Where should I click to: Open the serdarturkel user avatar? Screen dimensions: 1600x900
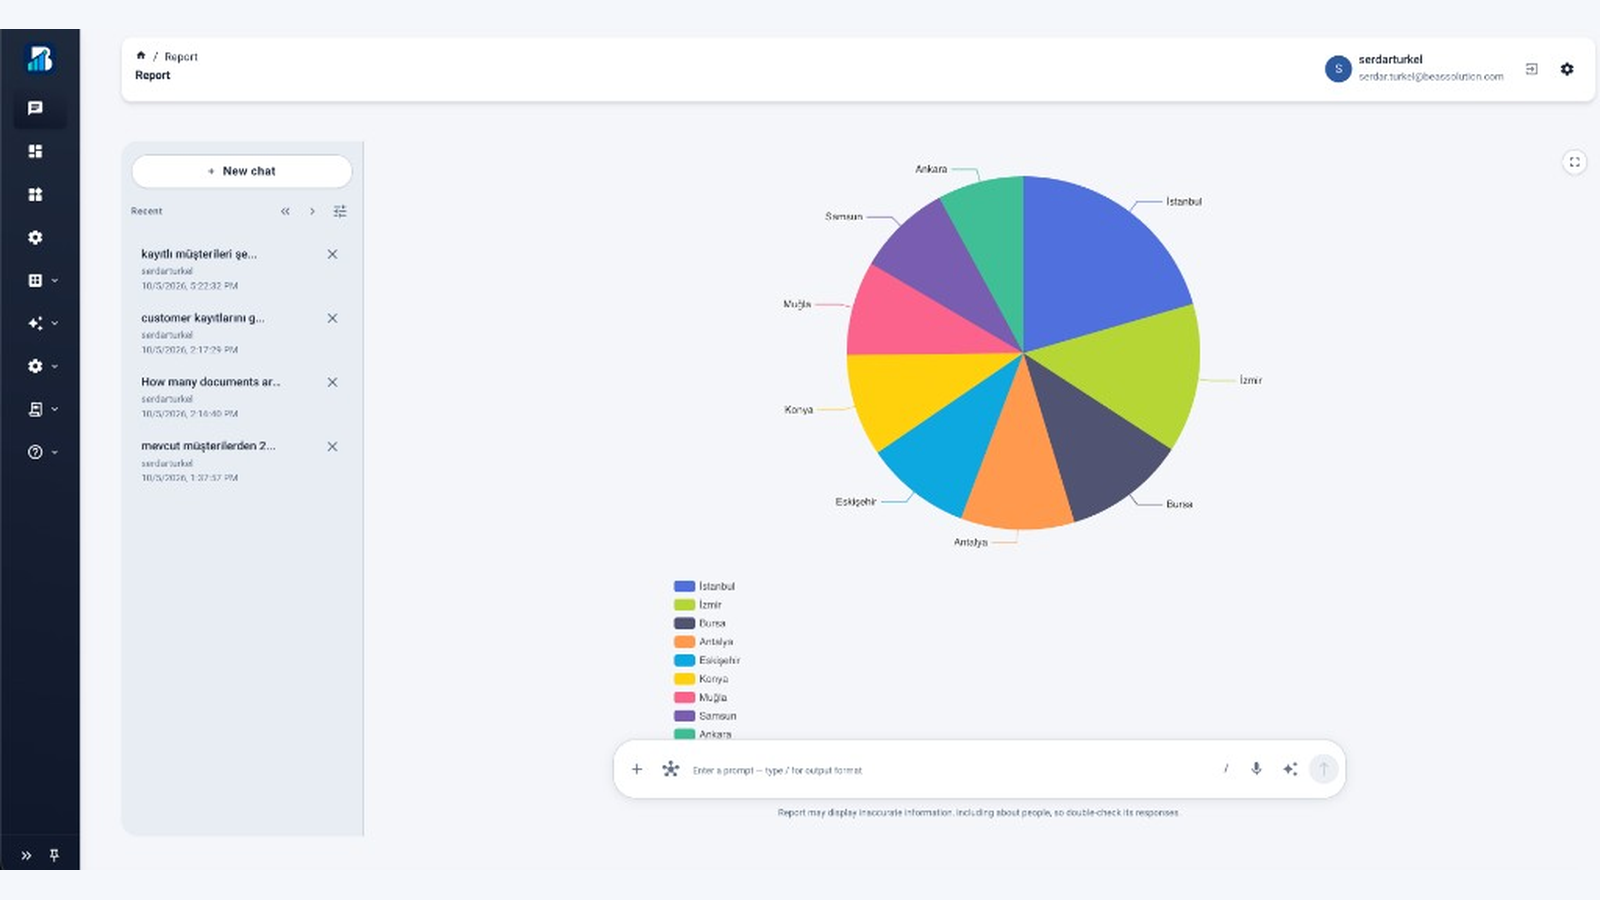pyautogui.click(x=1338, y=69)
